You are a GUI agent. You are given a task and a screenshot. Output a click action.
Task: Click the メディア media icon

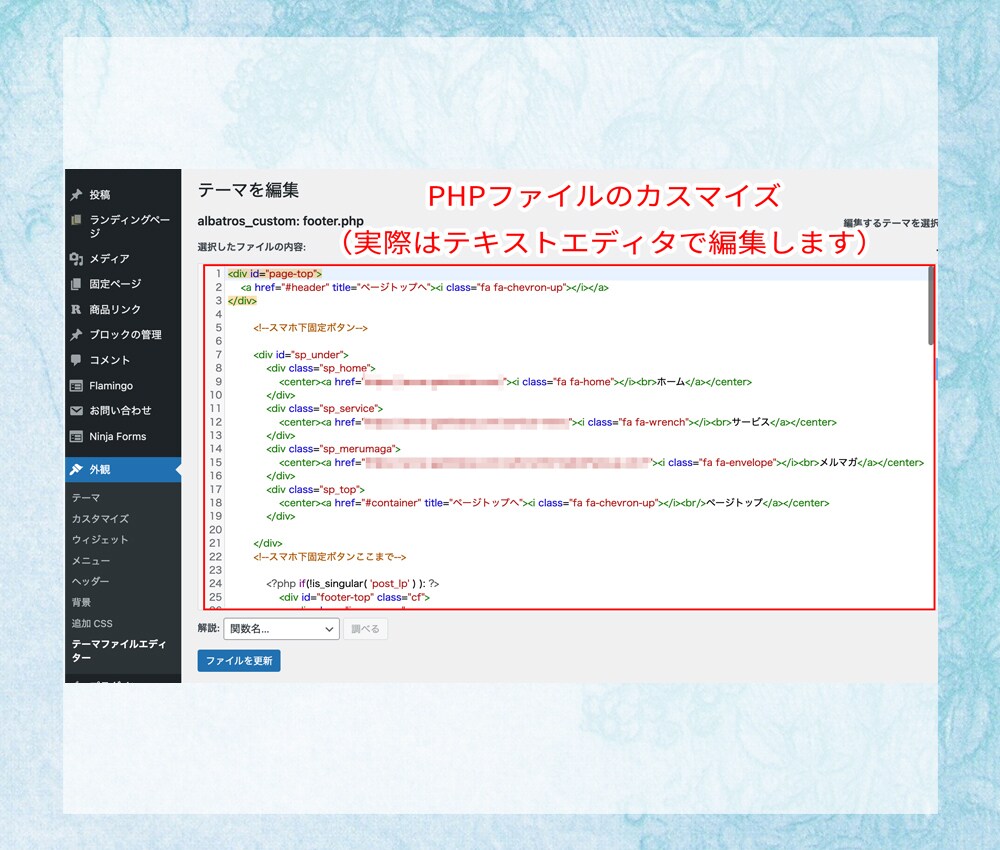pyautogui.click(x=77, y=258)
